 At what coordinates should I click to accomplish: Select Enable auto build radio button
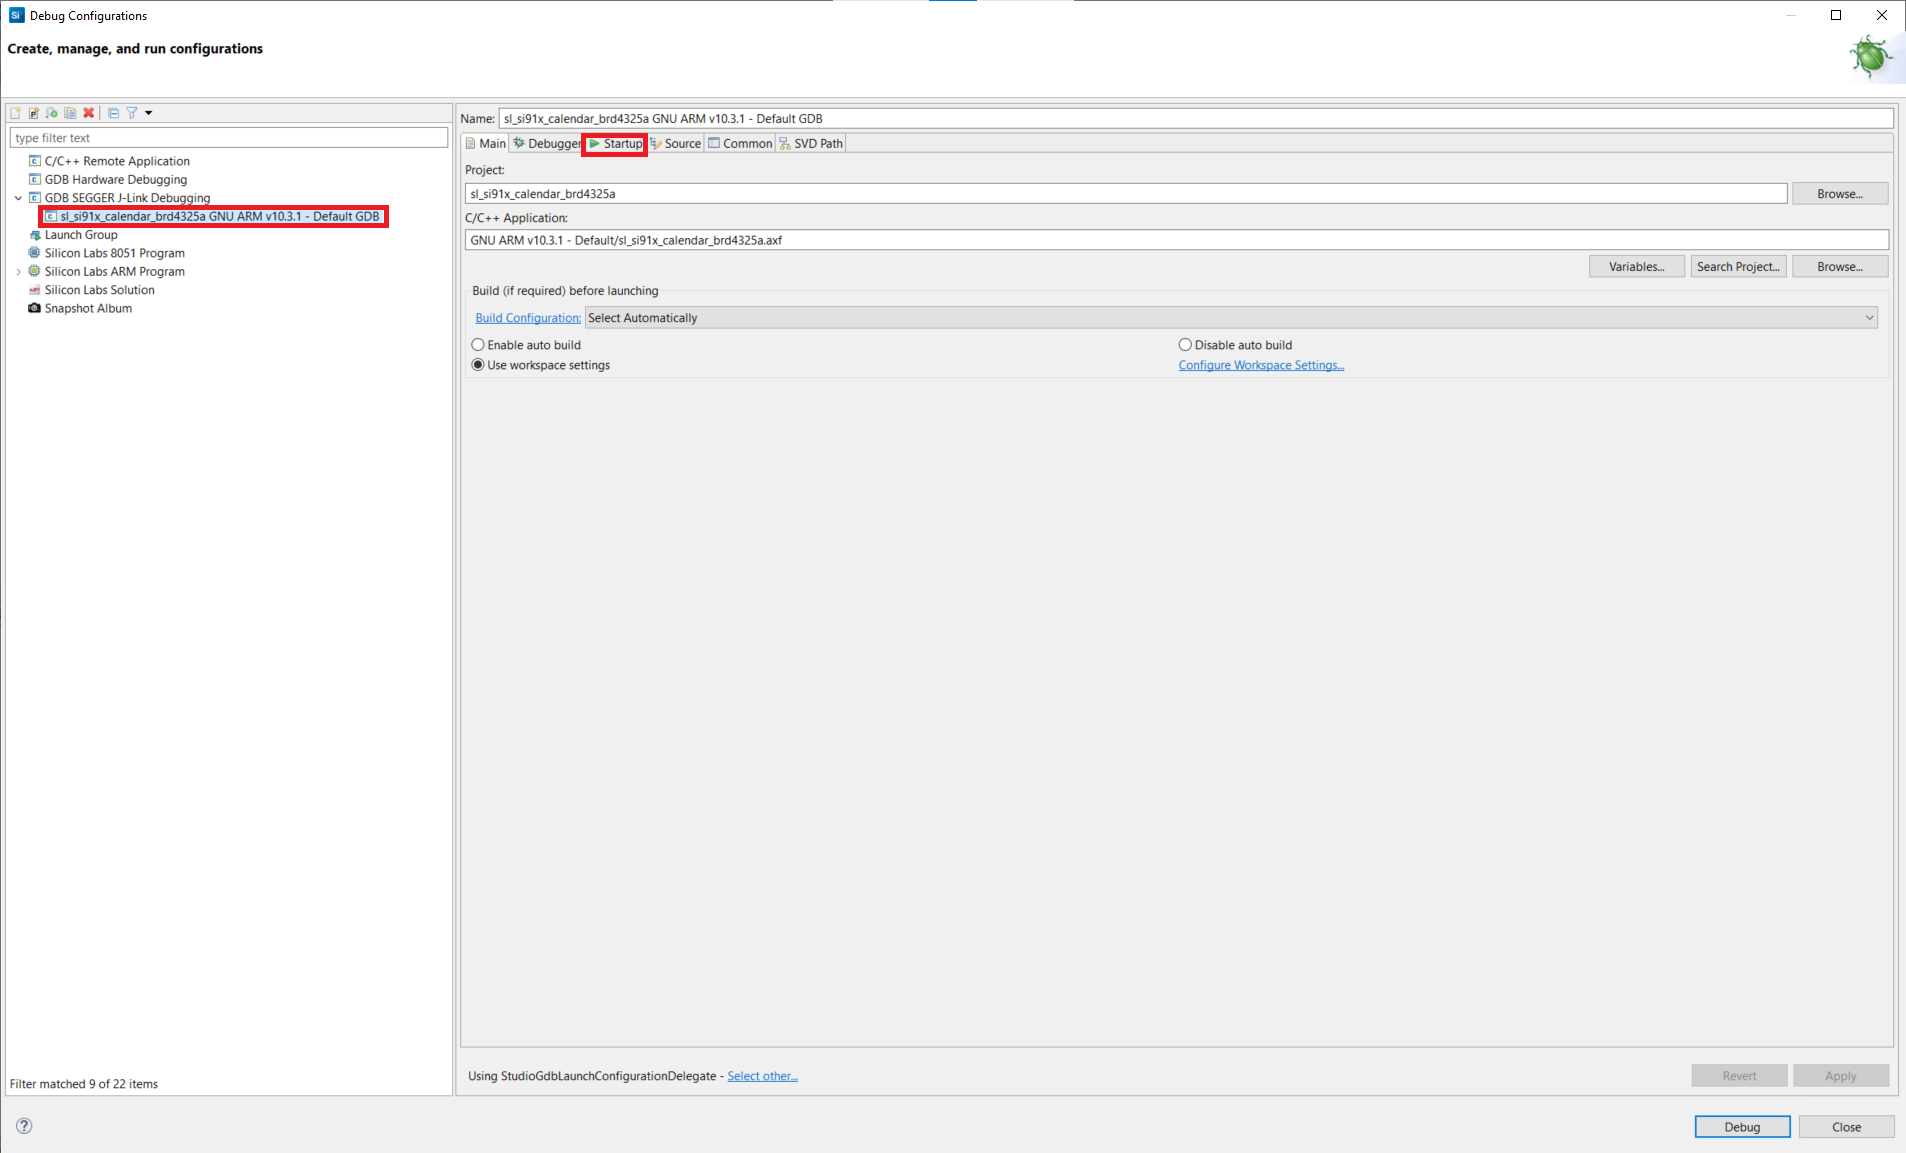478,345
